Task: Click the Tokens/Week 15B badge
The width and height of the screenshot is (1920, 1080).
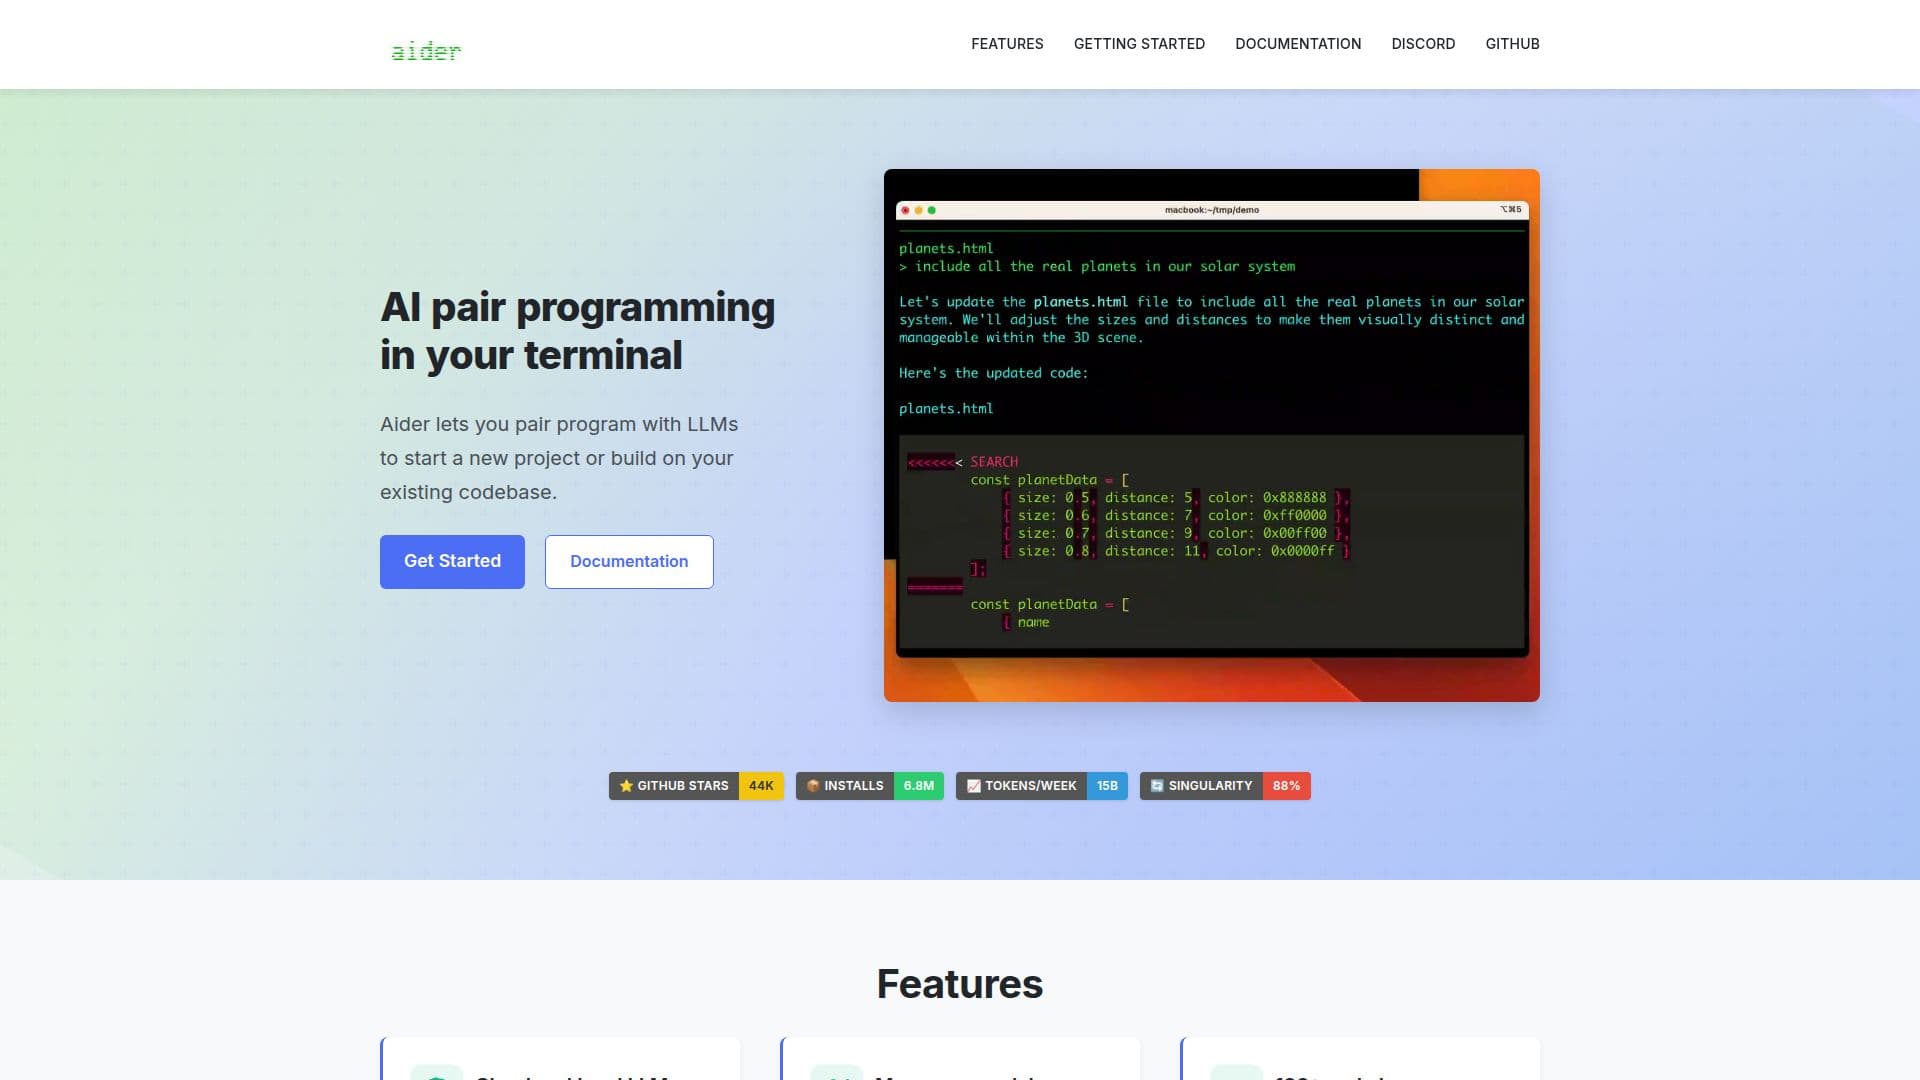Action: 1042,786
